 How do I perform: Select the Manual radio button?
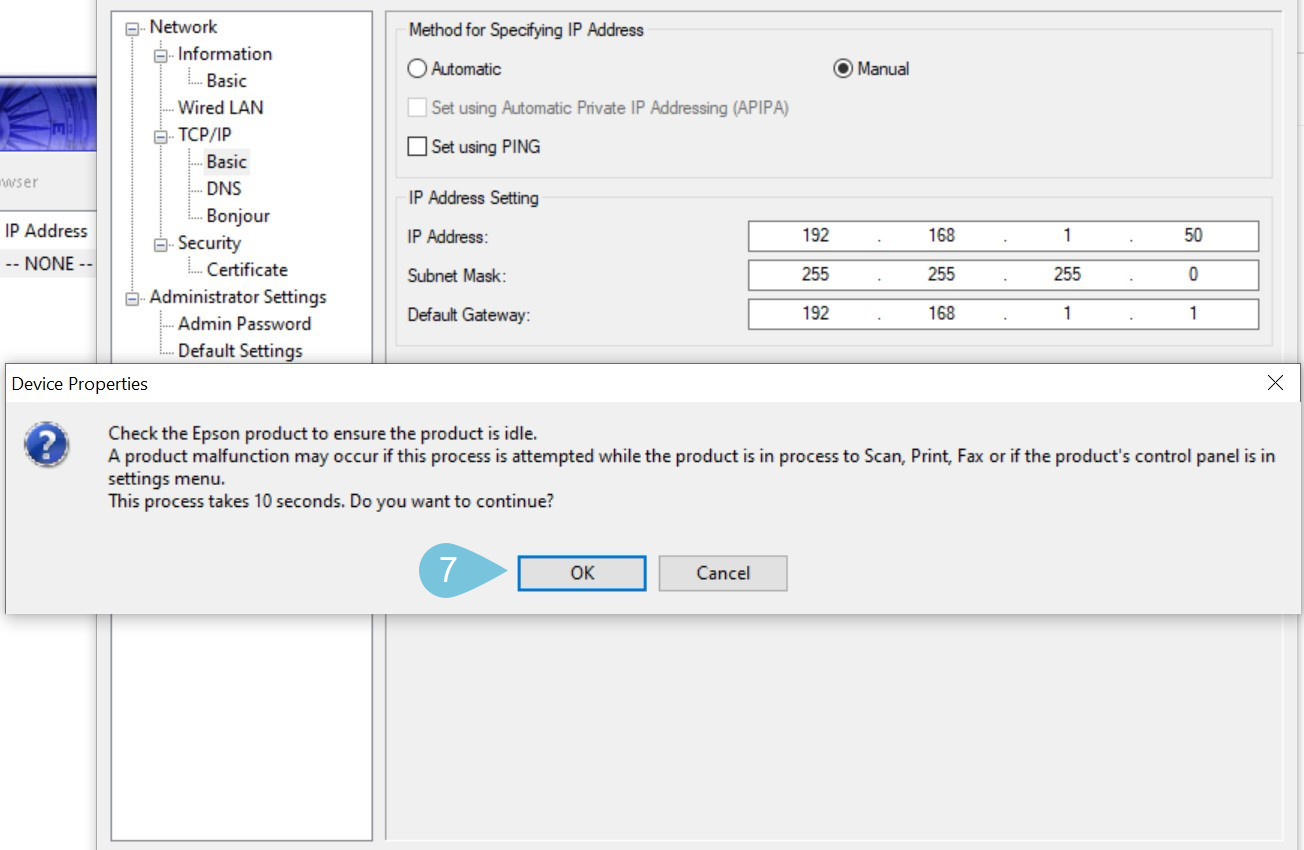(x=843, y=69)
